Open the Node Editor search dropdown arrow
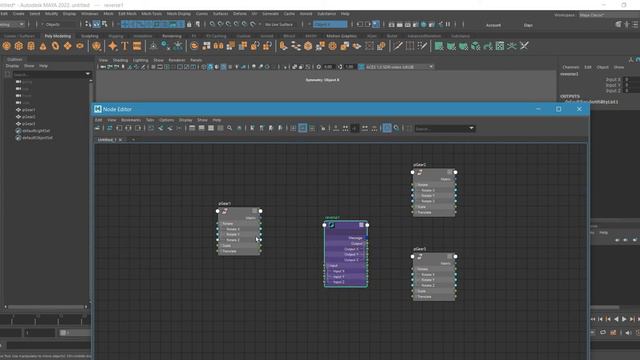 tap(471, 129)
